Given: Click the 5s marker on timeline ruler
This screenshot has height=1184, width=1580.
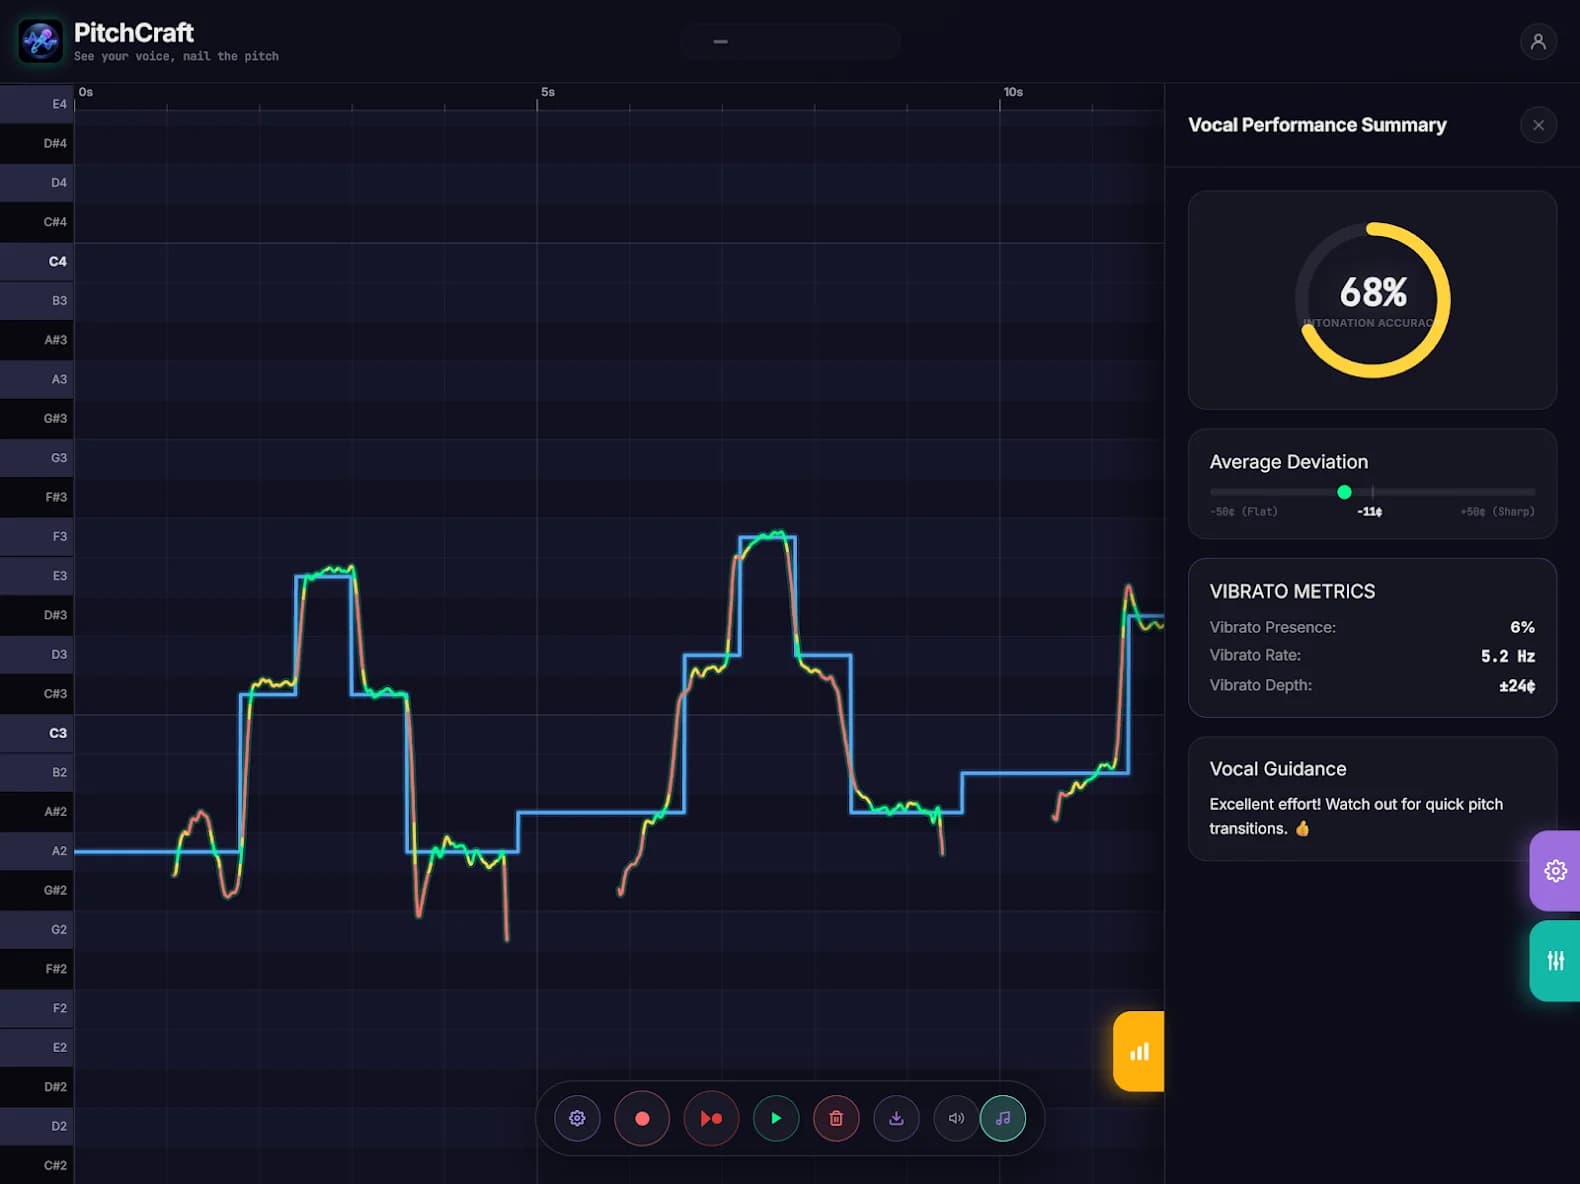Looking at the screenshot, I should coord(548,92).
